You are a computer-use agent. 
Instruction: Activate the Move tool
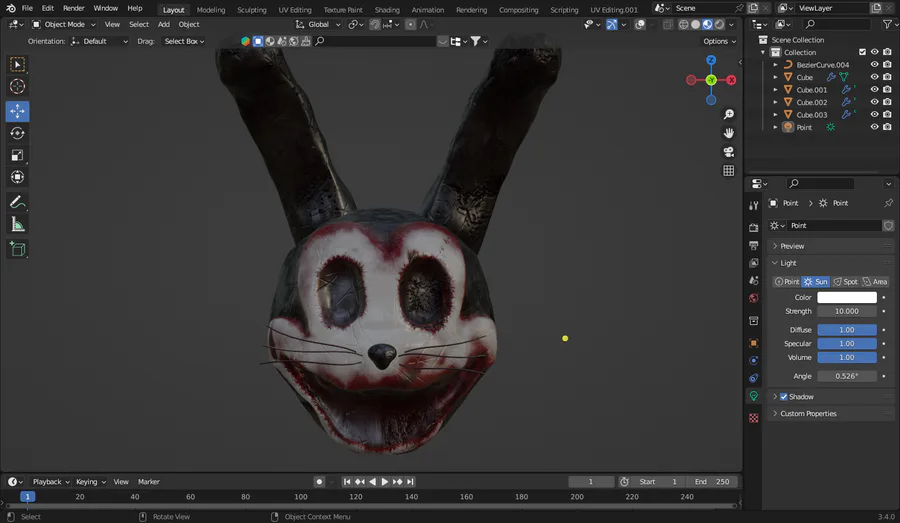[x=17, y=111]
